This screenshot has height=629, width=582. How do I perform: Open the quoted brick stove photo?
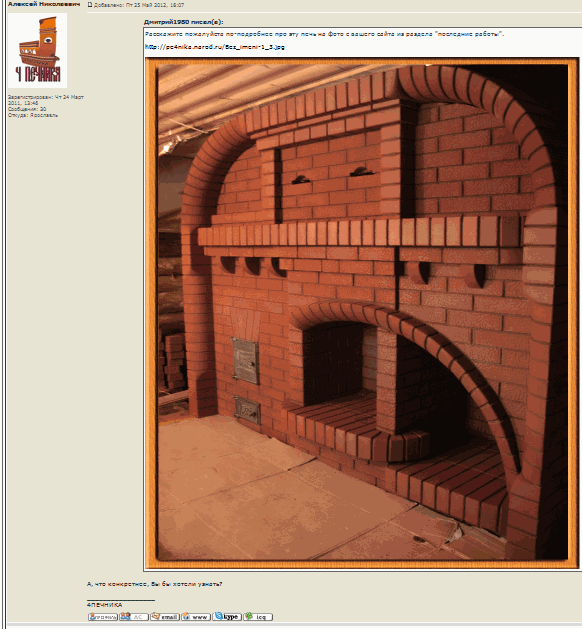362,313
